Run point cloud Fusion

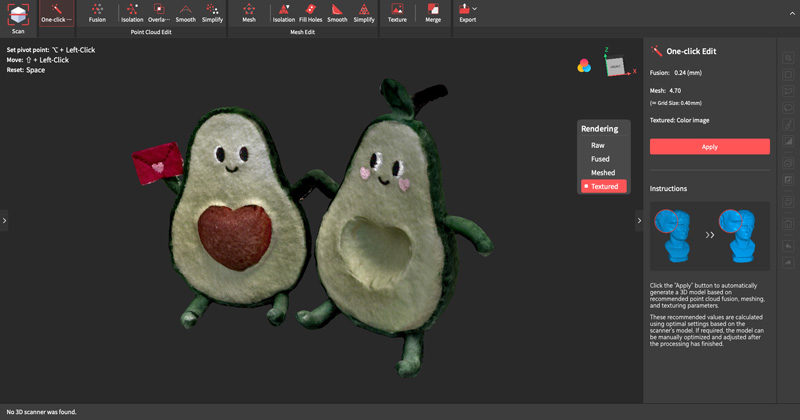[x=97, y=14]
